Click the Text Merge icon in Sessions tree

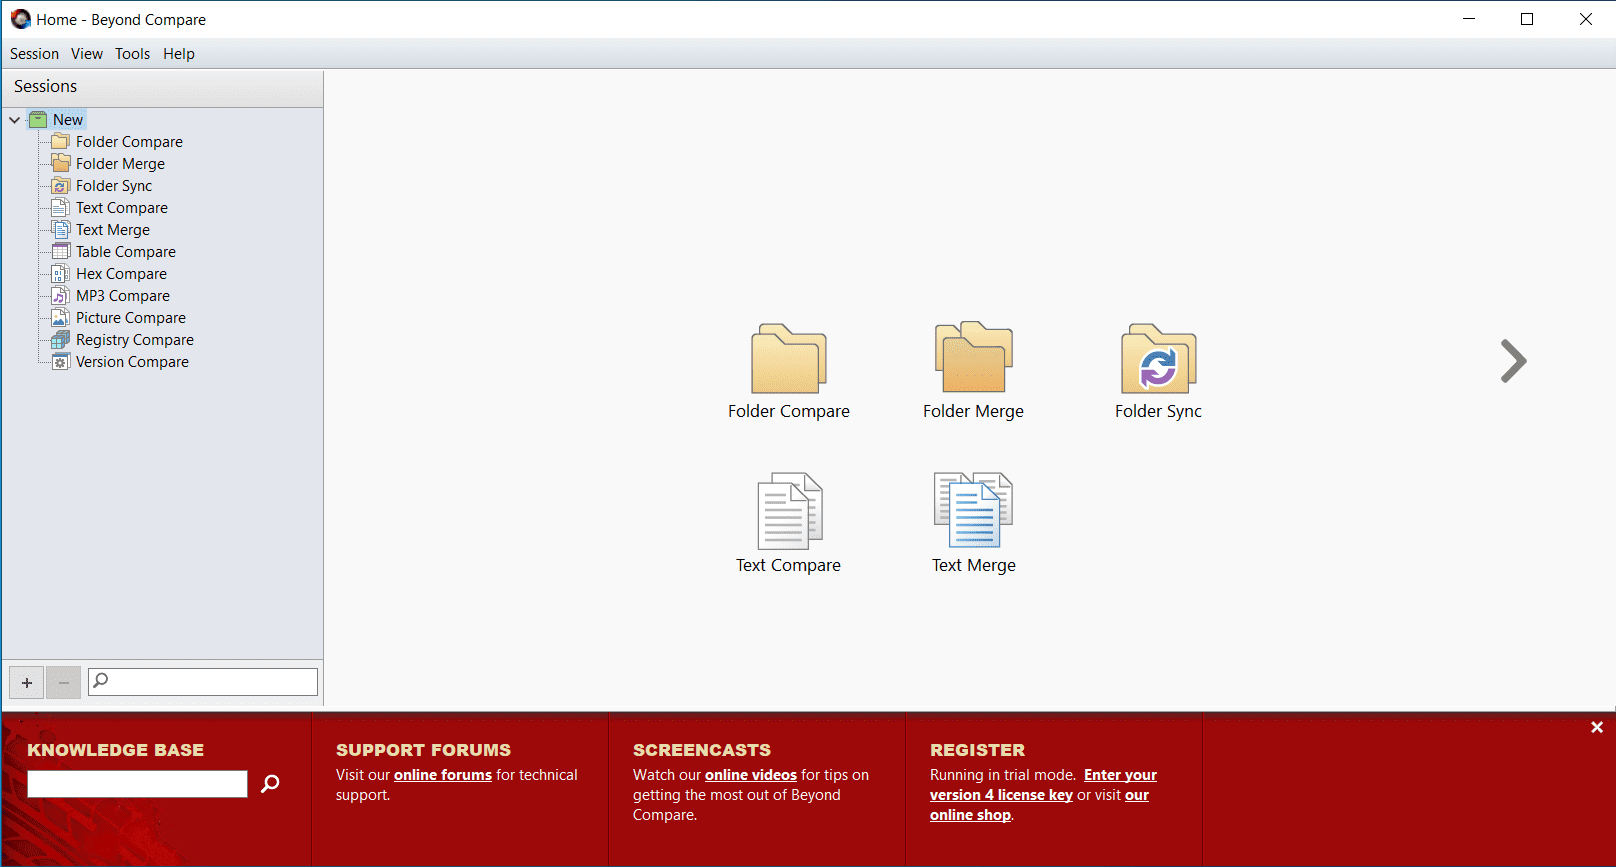61,230
